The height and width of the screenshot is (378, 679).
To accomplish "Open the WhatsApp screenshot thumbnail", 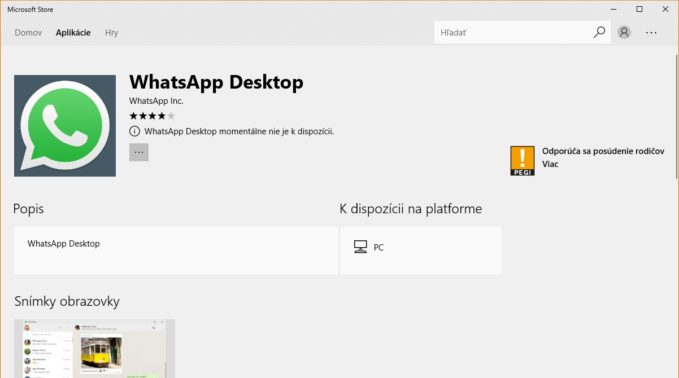I will pyautogui.click(x=94, y=349).
